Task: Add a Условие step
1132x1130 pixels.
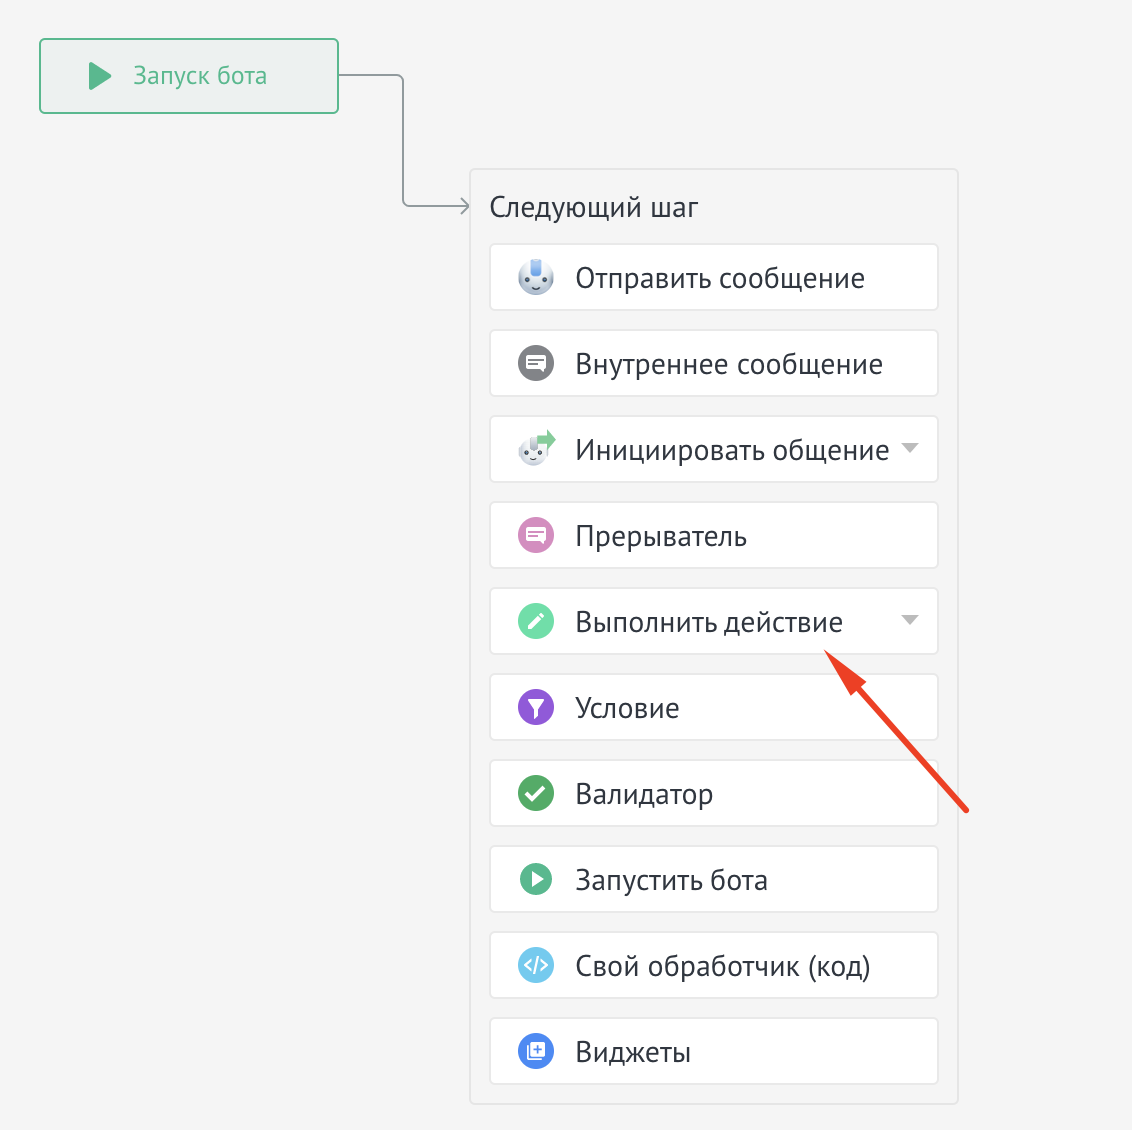Action: (627, 708)
